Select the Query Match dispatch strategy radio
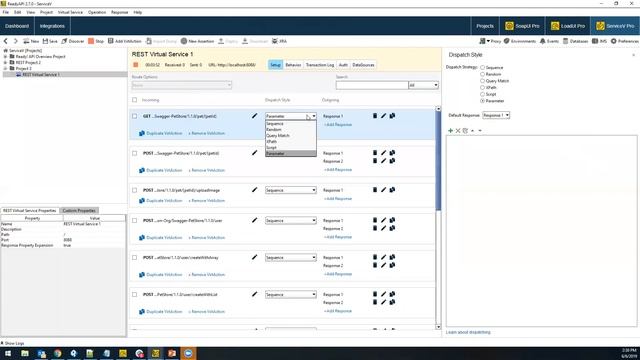Viewport: 640px width, 360px height. (x=482, y=81)
